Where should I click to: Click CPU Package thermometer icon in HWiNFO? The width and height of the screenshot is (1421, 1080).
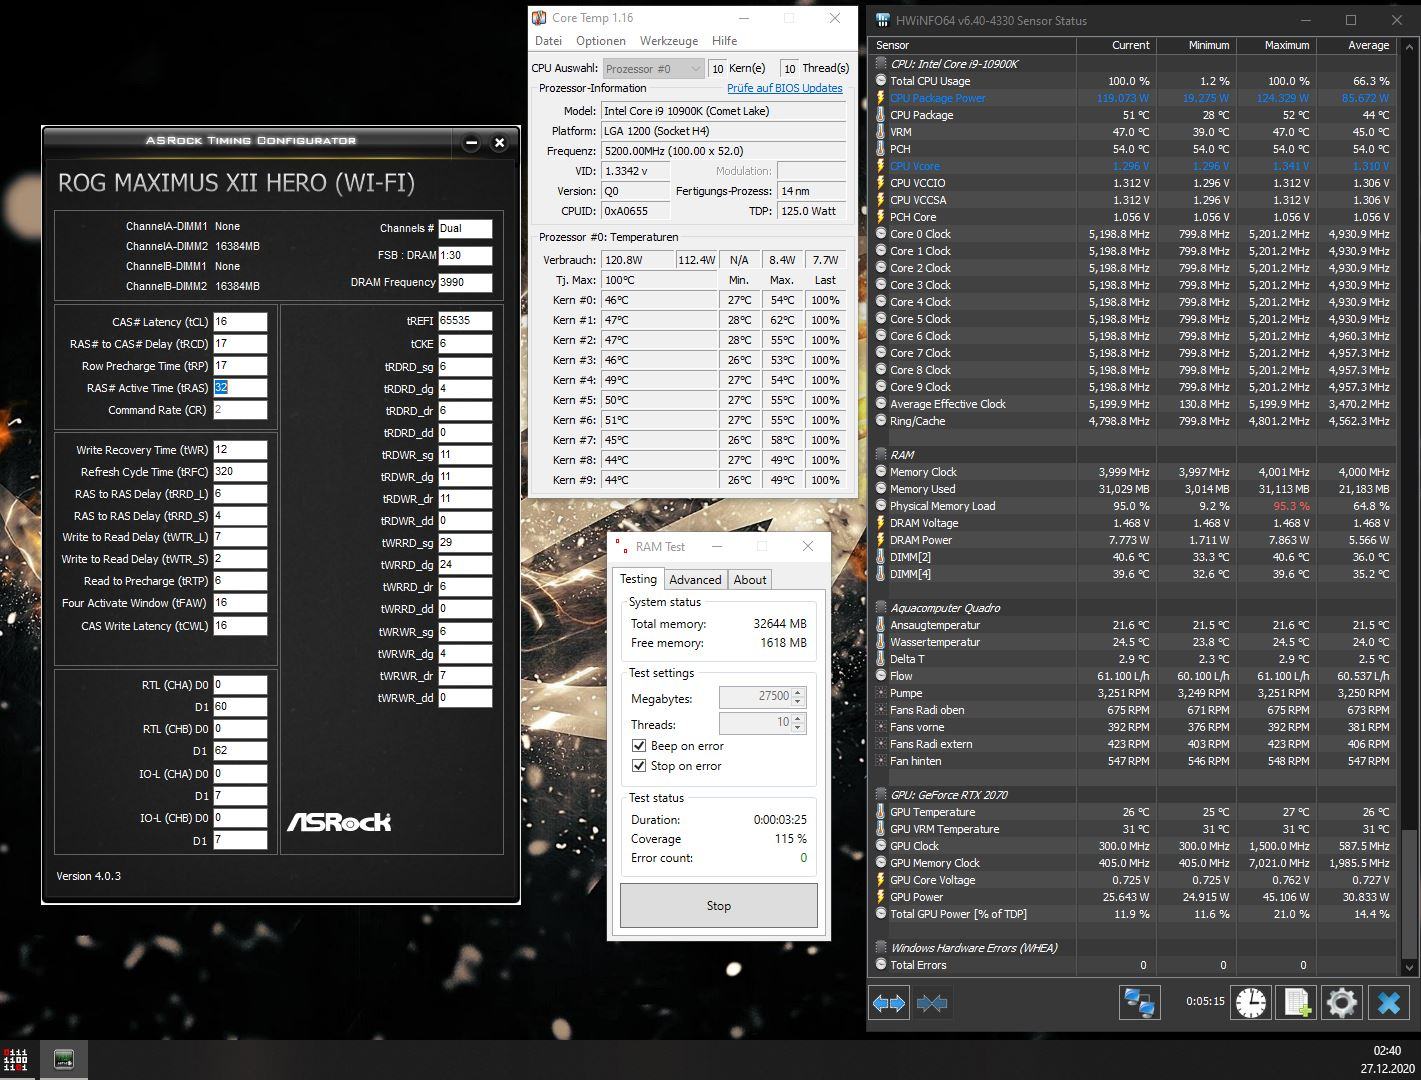click(881, 115)
